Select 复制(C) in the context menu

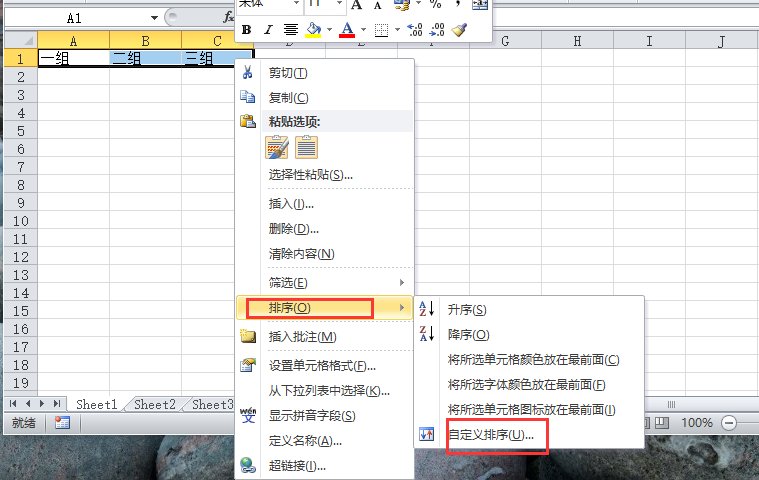pyautogui.click(x=288, y=97)
